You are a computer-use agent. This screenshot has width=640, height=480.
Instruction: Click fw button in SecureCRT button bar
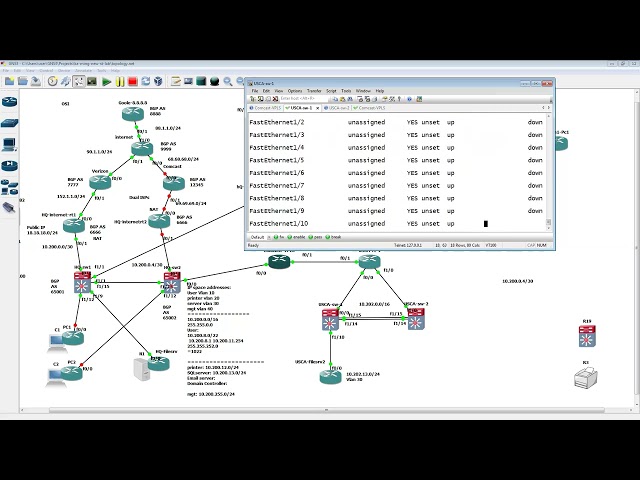click(x=279, y=237)
